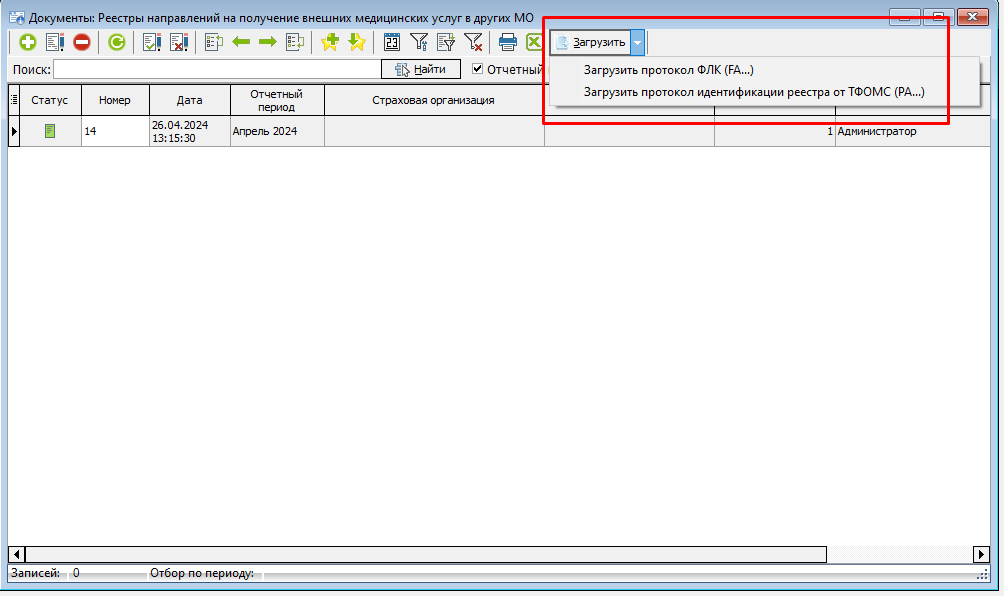Click the Excel export icon
Image resolution: width=1004 pixels, height=596 pixels.
pyautogui.click(x=534, y=42)
